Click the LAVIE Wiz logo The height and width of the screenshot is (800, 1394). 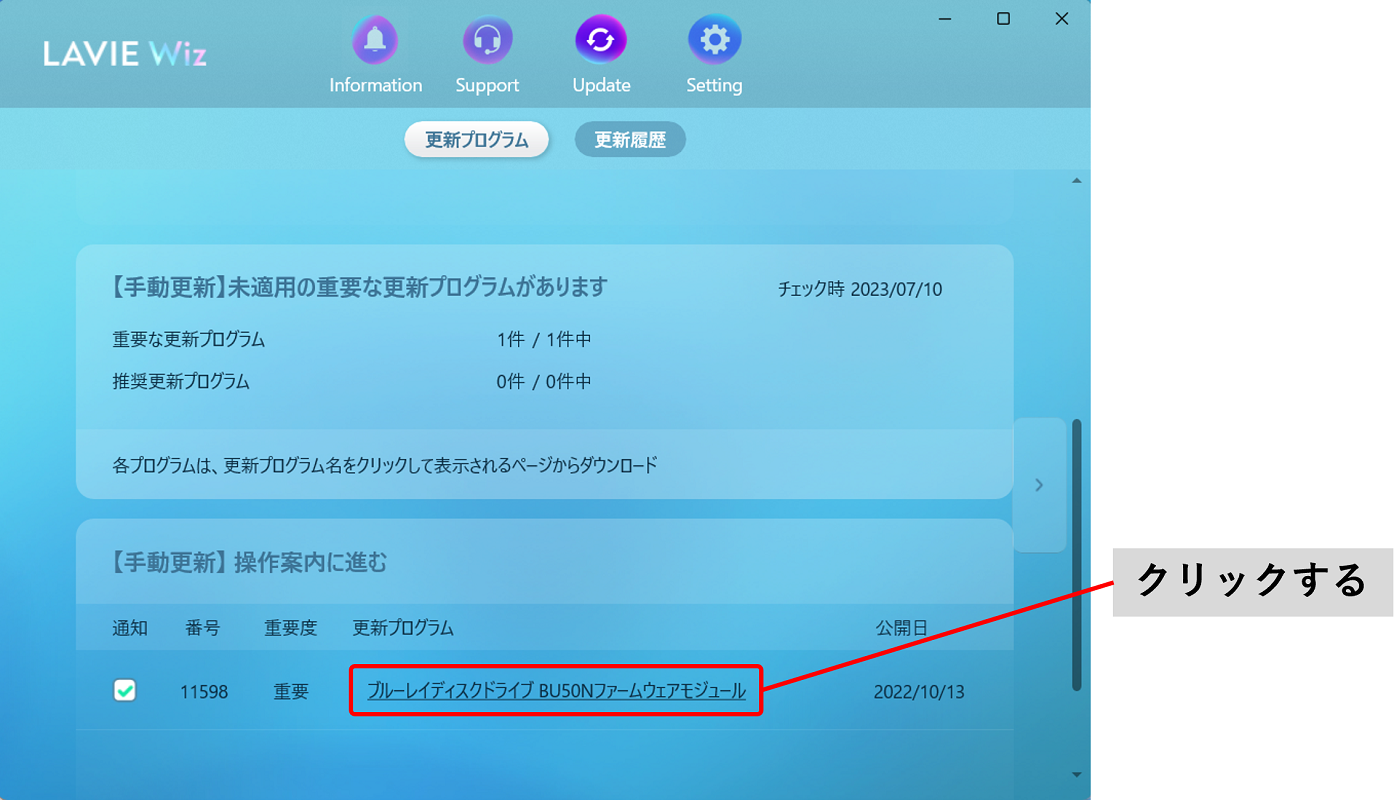(x=125, y=54)
